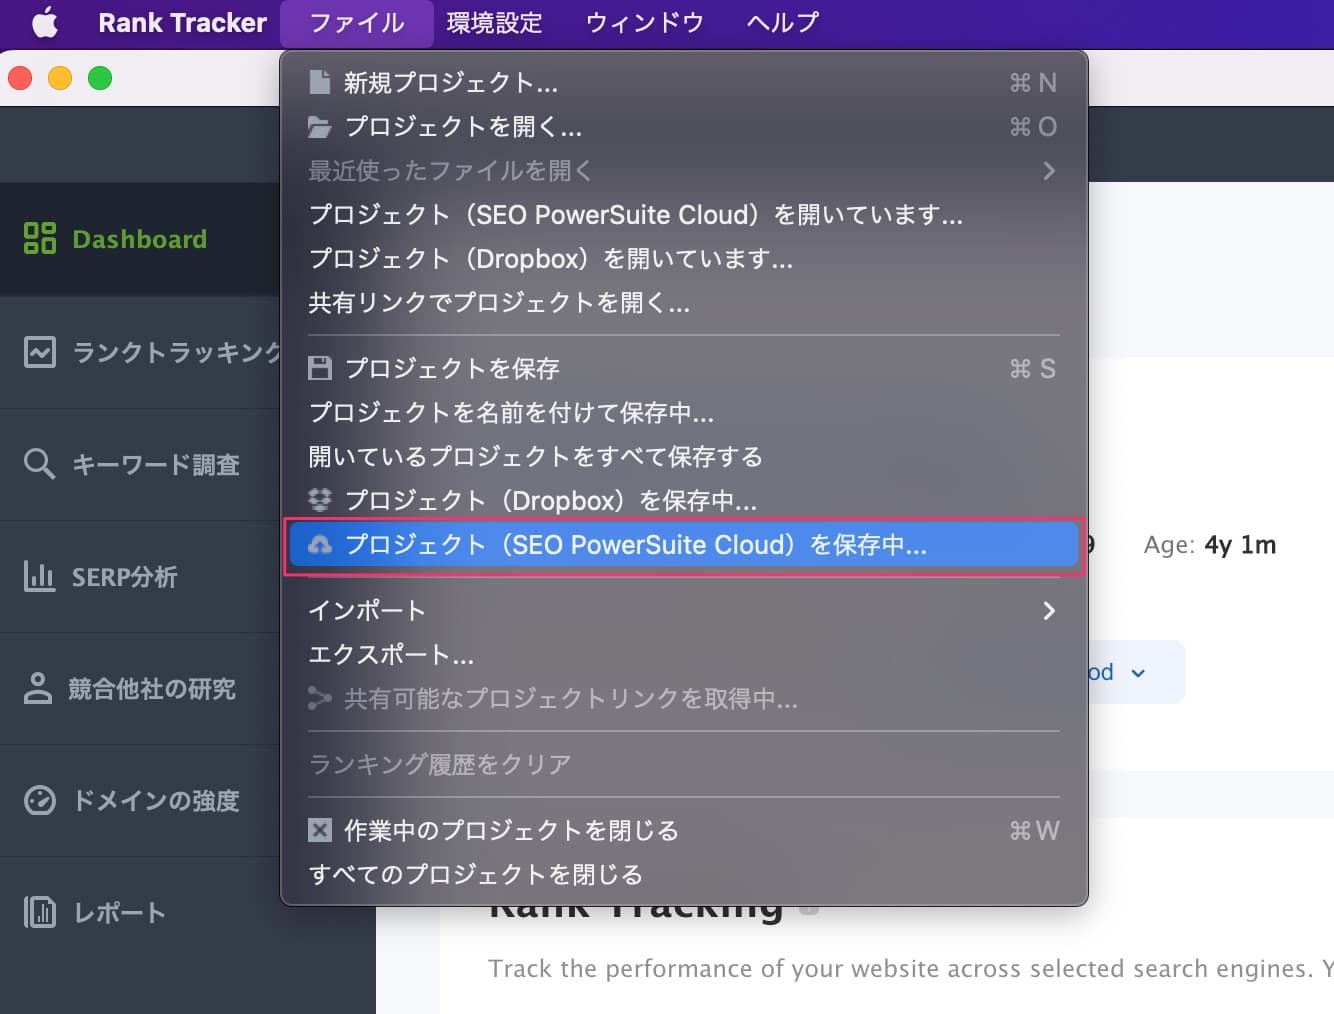Click the cloud icon in highlighted row
This screenshot has height=1014, width=1334.
tap(320, 544)
